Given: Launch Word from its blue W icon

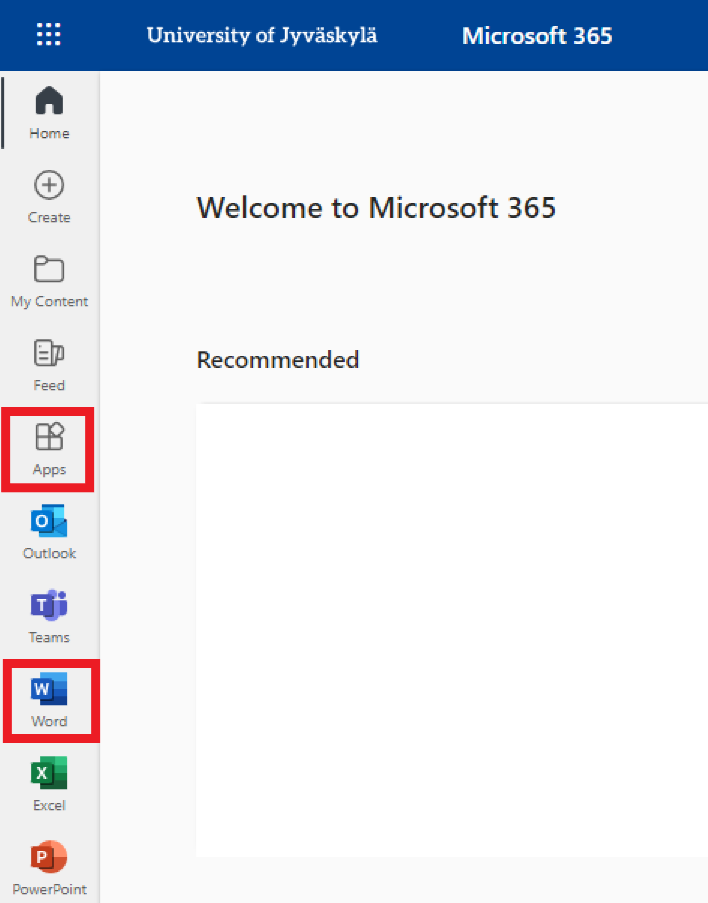Looking at the screenshot, I should click(x=49, y=689).
